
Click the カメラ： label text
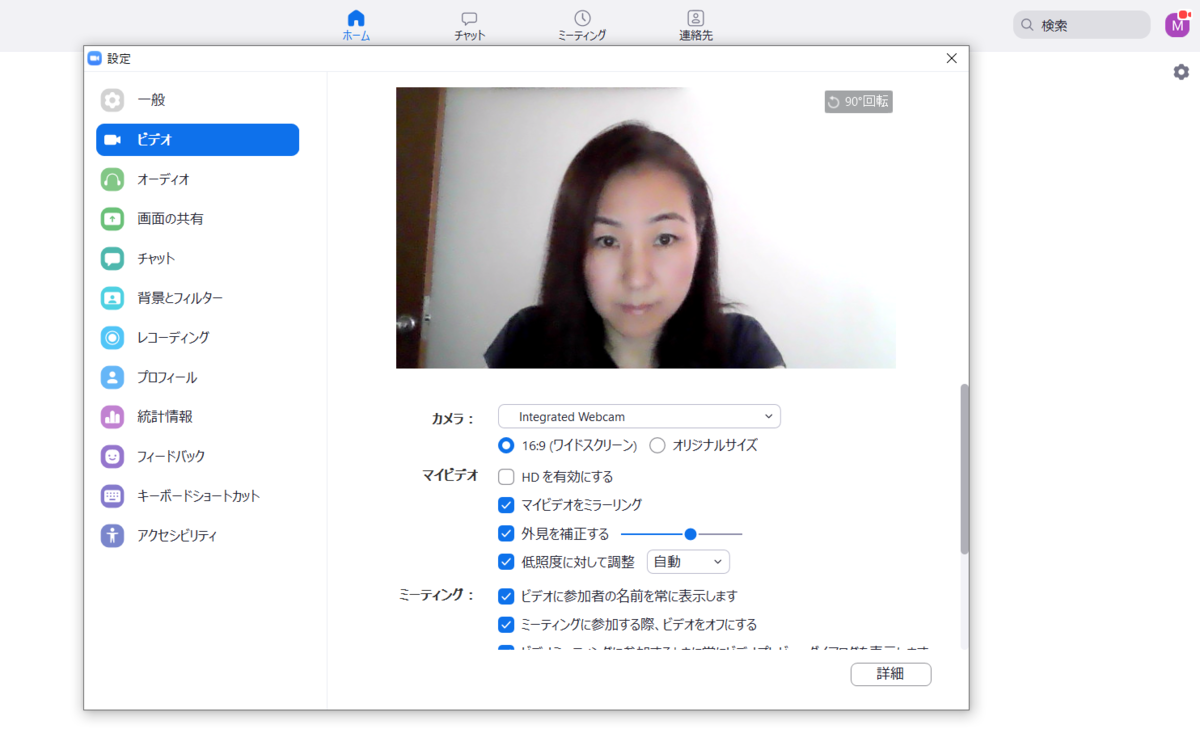click(452, 418)
